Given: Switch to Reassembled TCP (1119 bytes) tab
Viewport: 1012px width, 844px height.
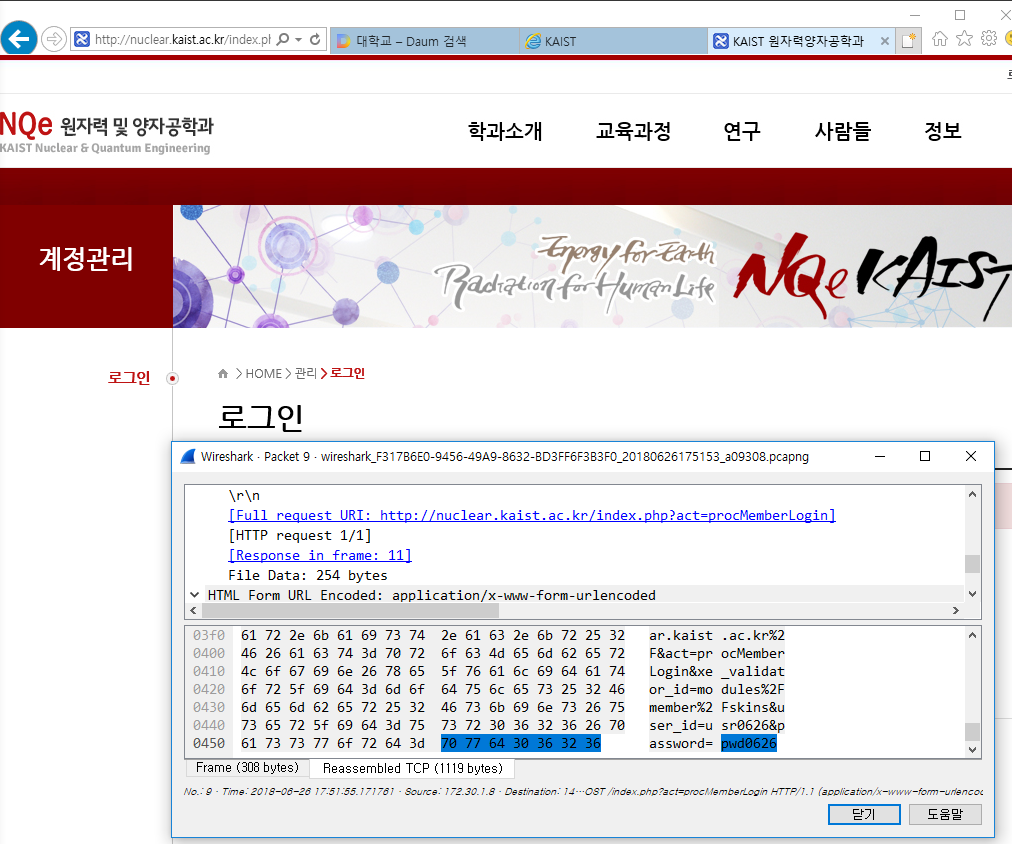Looking at the screenshot, I should [412, 768].
